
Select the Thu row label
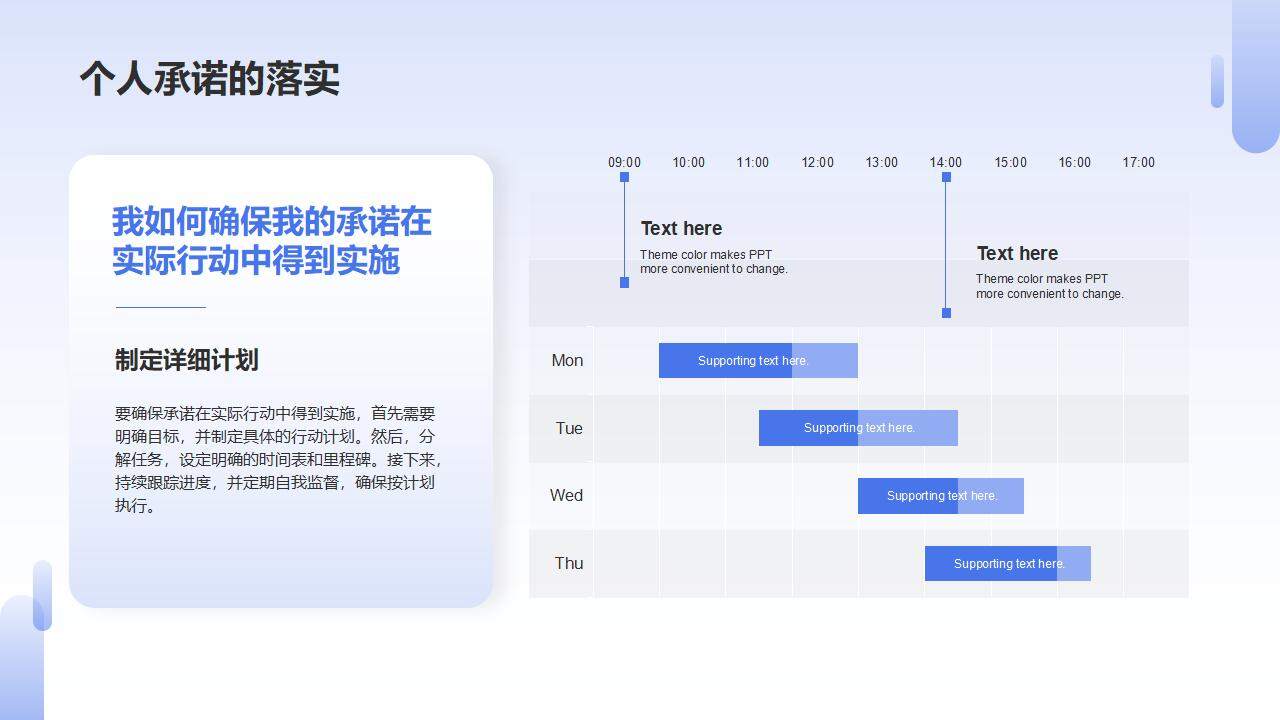569,563
